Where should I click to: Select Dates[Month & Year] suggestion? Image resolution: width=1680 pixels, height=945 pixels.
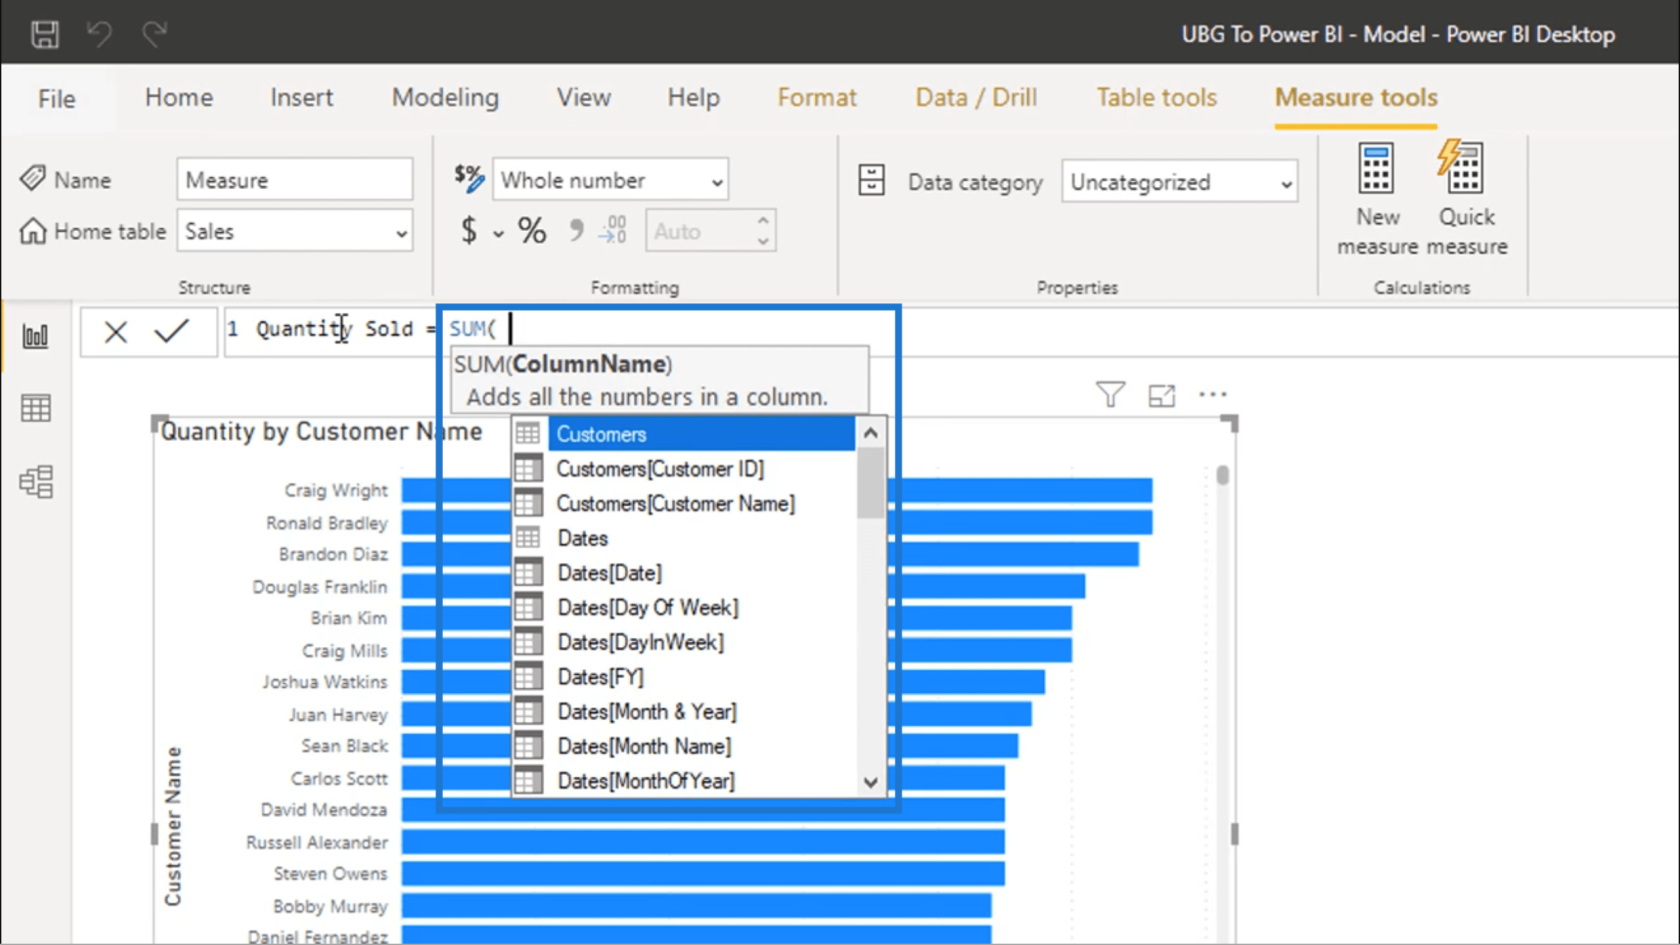pyautogui.click(x=684, y=711)
